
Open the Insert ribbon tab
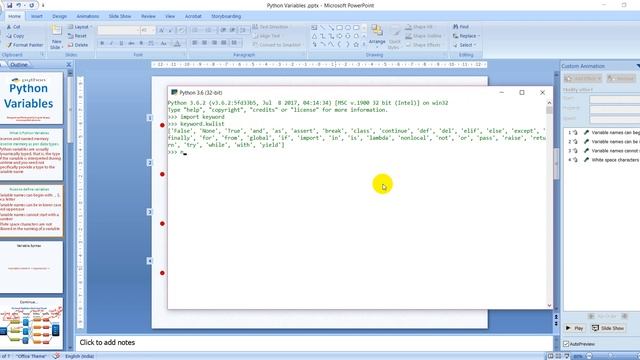pos(37,16)
